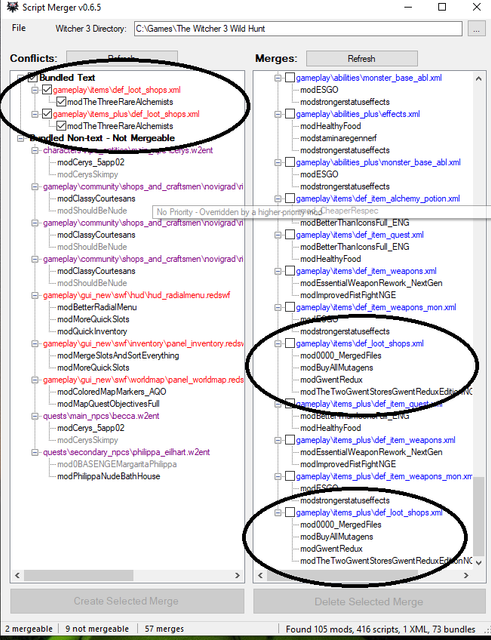491x640 pixels.
Task: Collapse the items\def_item_weapons.xml merge node
Action: [278, 271]
